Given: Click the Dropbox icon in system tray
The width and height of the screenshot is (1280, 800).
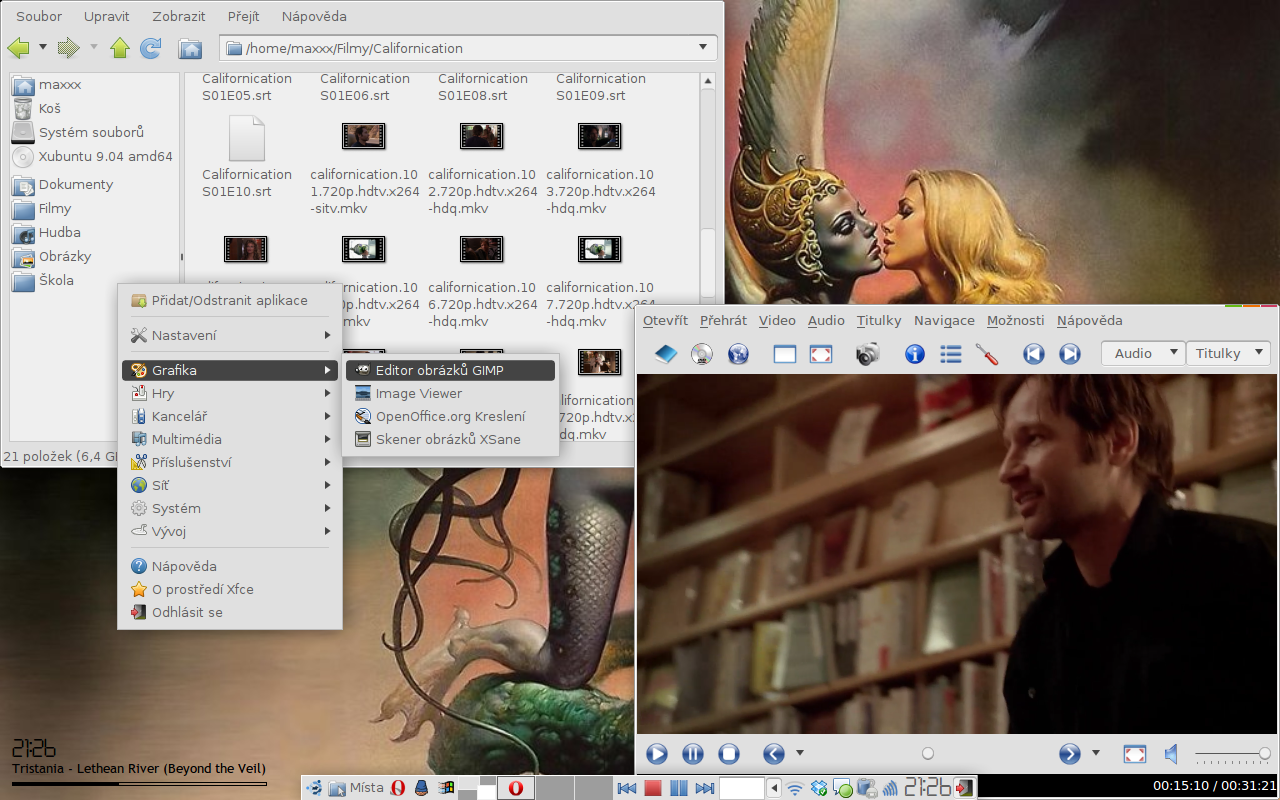Looking at the screenshot, I should click(x=819, y=788).
